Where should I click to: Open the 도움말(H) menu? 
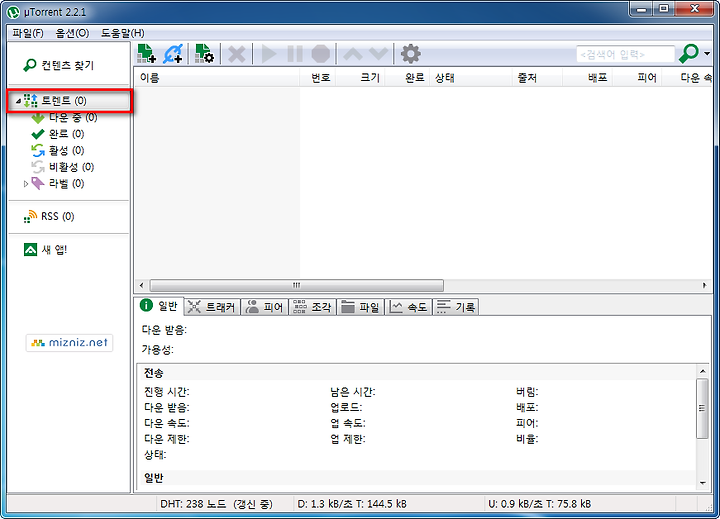[x=123, y=33]
